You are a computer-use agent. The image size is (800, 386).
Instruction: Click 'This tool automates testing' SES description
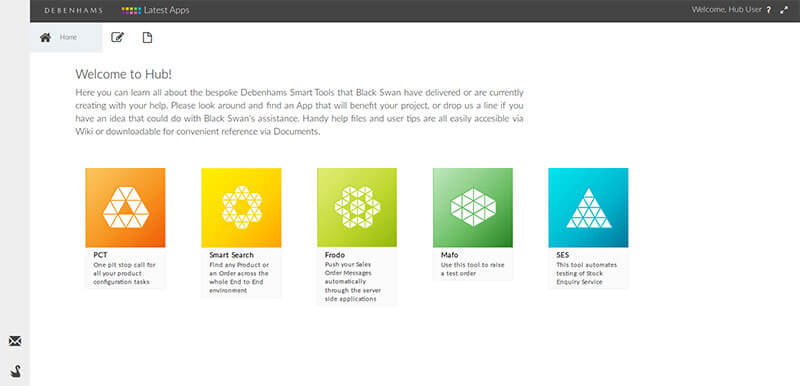[x=587, y=273]
